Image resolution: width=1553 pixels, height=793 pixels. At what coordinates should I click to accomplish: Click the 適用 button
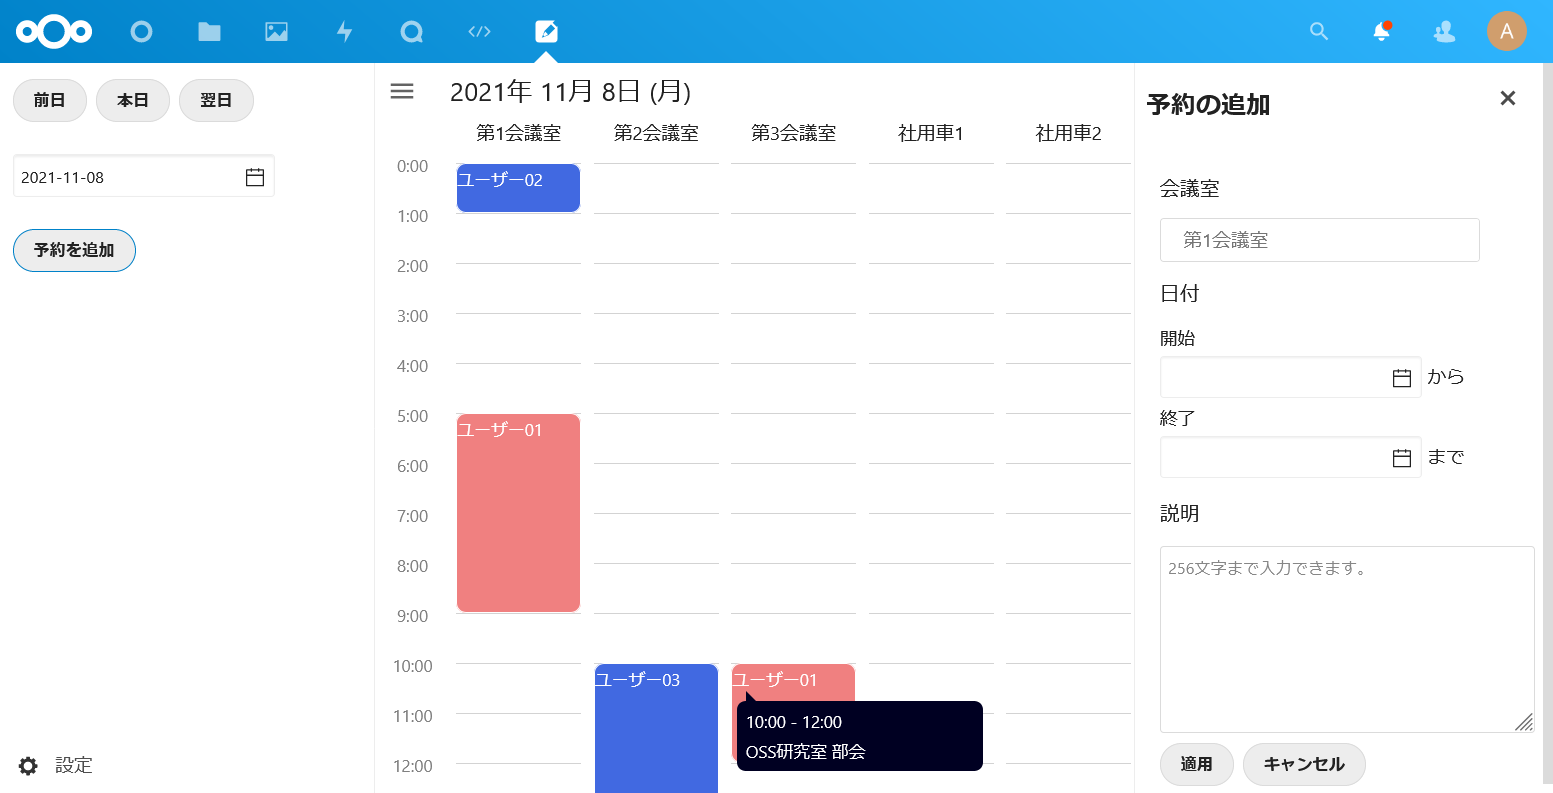coord(1196,764)
